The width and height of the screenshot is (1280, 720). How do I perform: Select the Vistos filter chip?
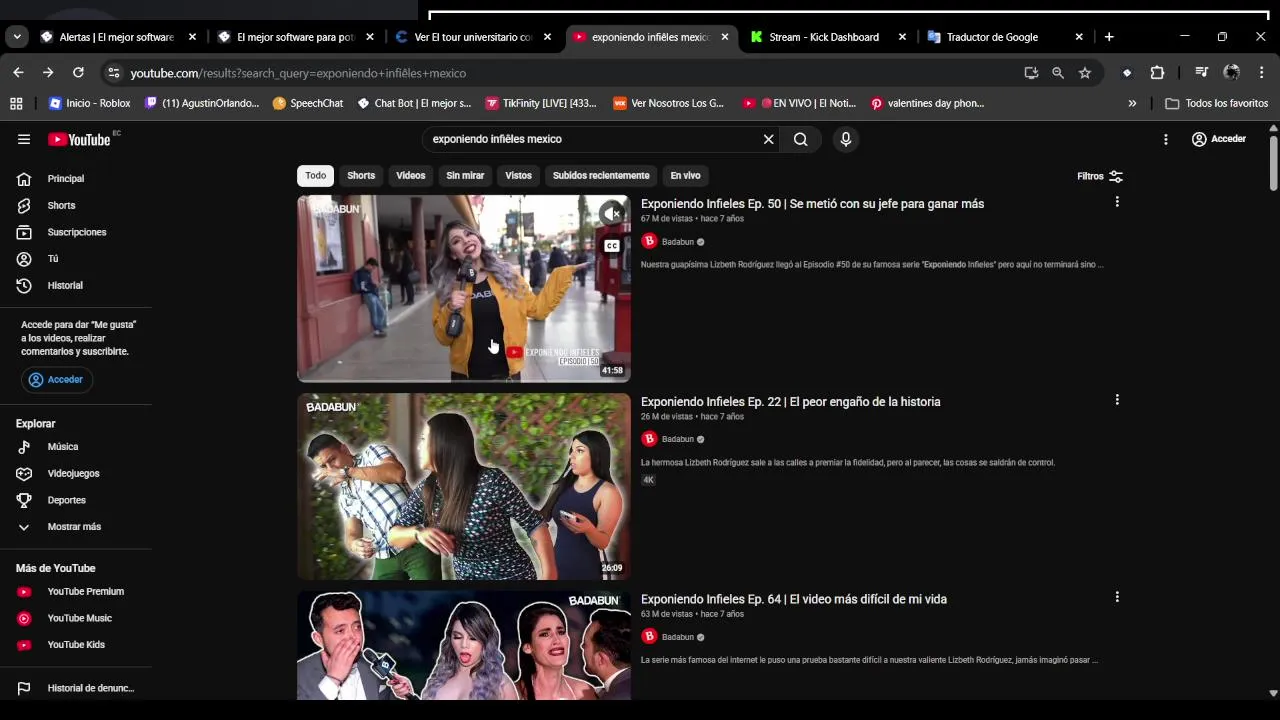(x=519, y=176)
